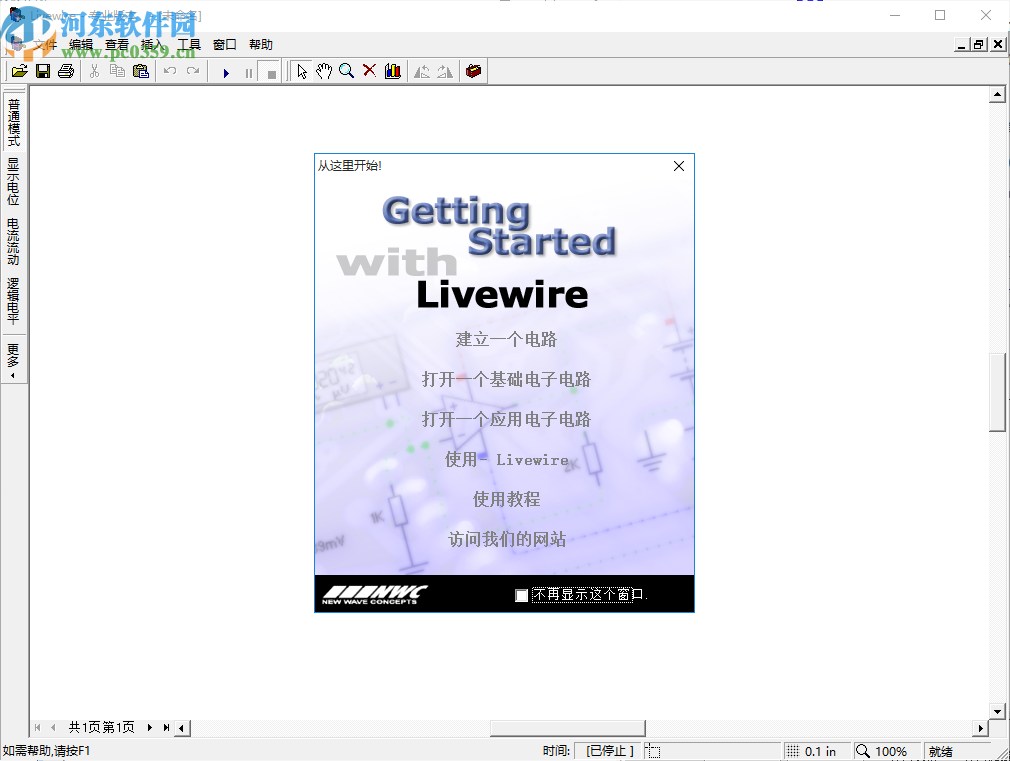This screenshot has width=1010, height=761.
Task: Select the red X delete tool
Action: 369,70
